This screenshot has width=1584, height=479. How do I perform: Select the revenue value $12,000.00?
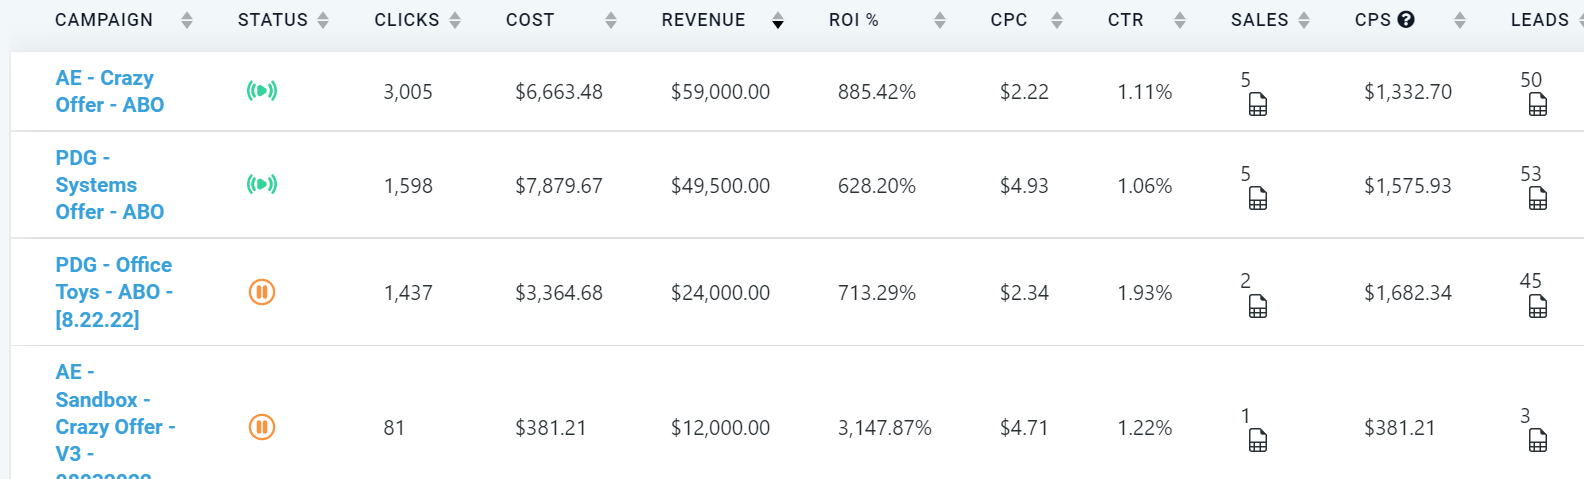coord(720,428)
